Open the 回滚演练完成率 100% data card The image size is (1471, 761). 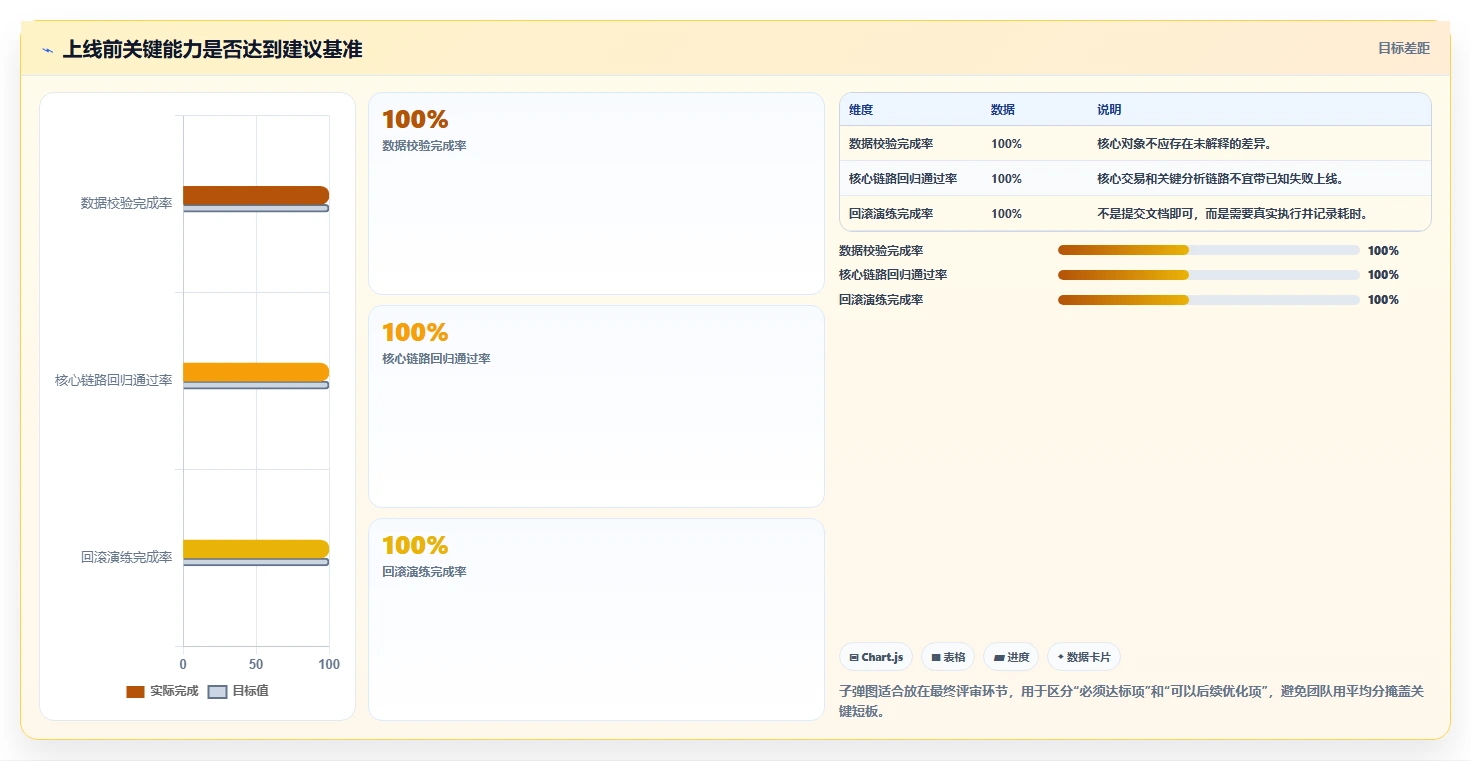pyautogui.click(x=596, y=619)
